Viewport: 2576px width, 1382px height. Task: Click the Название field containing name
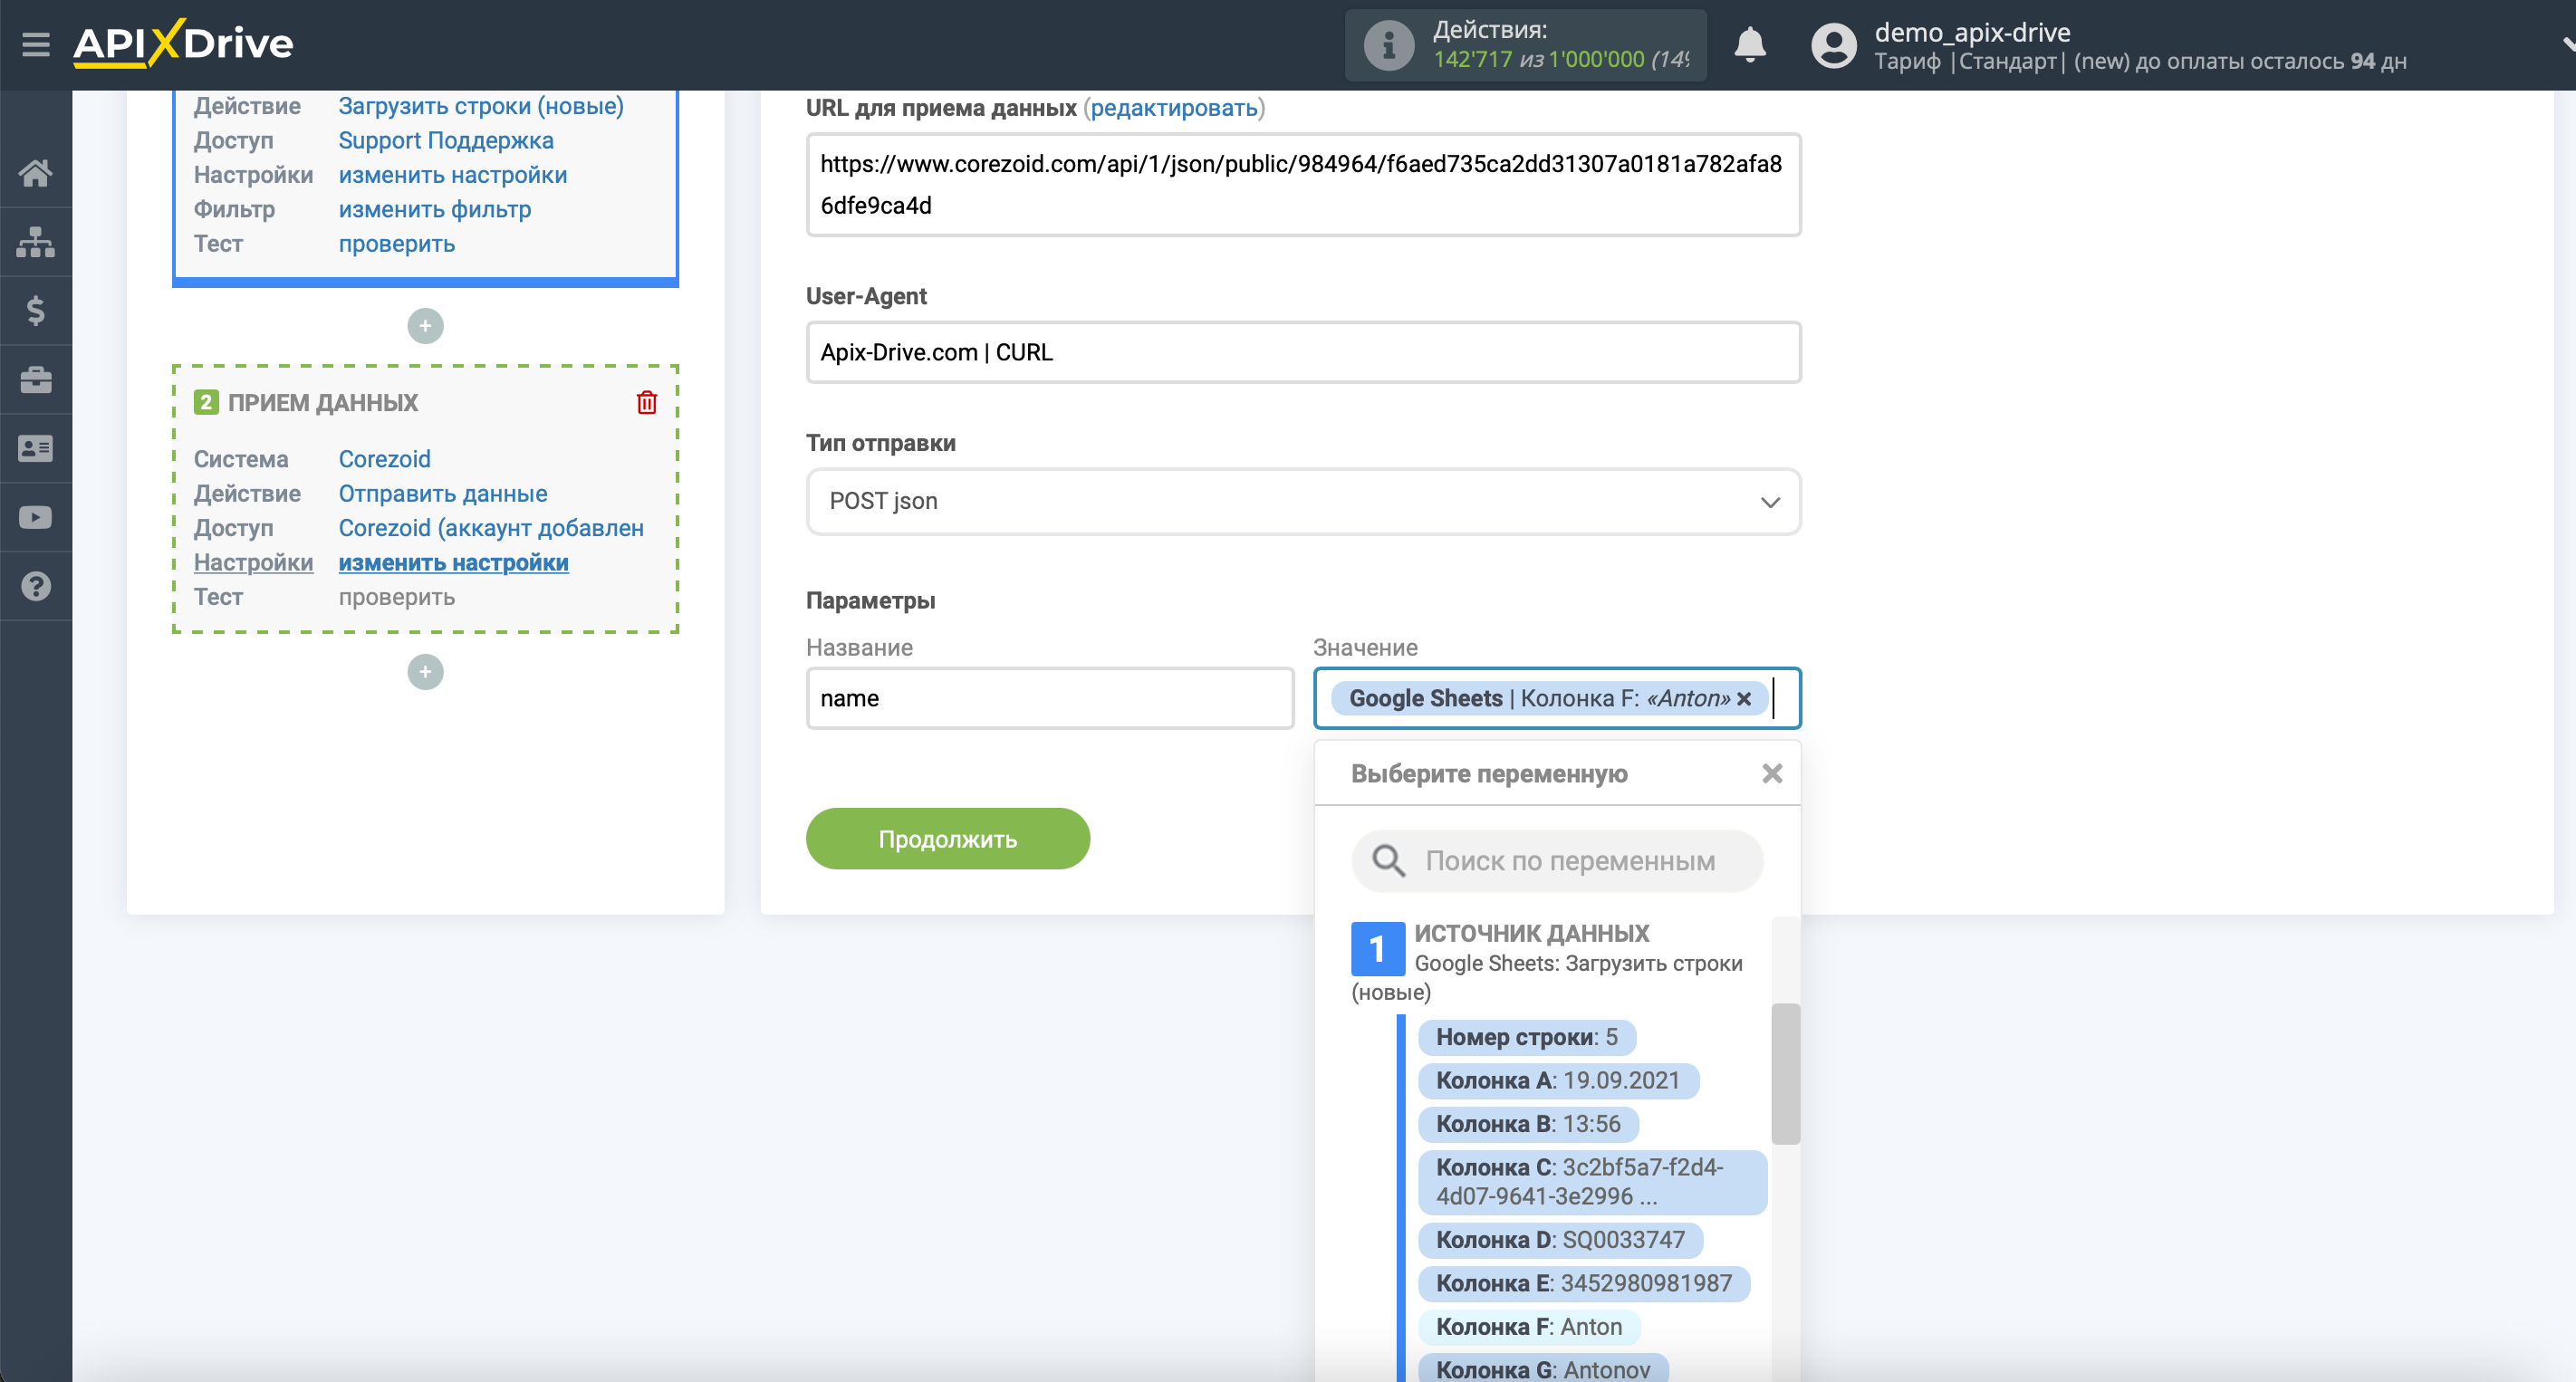pyautogui.click(x=1050, y=699)
